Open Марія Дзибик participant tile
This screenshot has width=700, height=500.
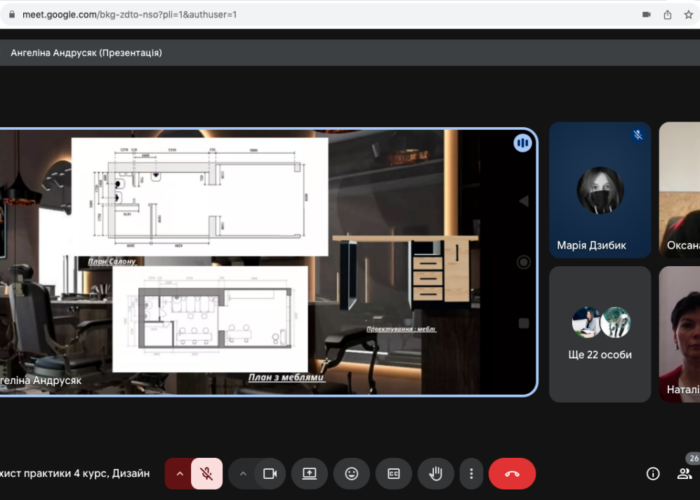point(600,190)
